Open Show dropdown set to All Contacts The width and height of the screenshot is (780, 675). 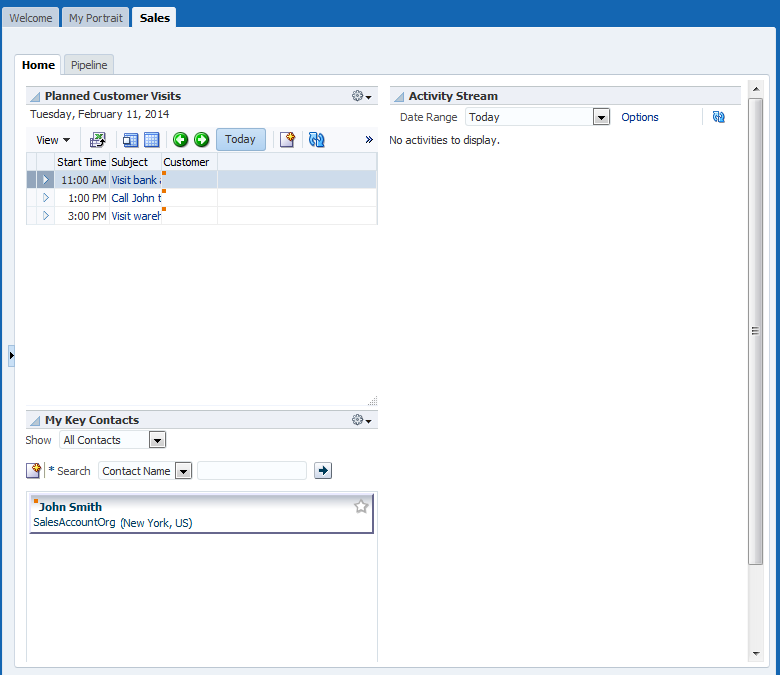click(157, 440)
